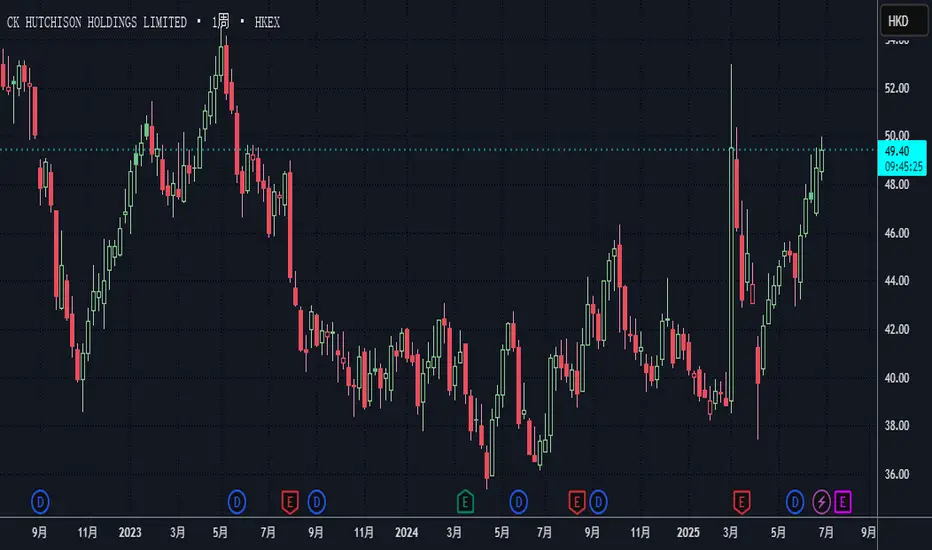932x550 pixels.
Task: Click the 09:45:25 countdown under current price
Action: coord(903,166)
